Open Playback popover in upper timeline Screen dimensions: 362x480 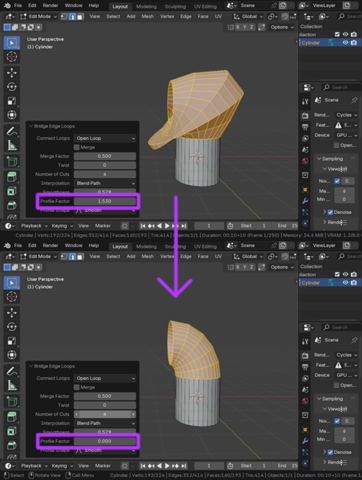click(x=34, y=226)
